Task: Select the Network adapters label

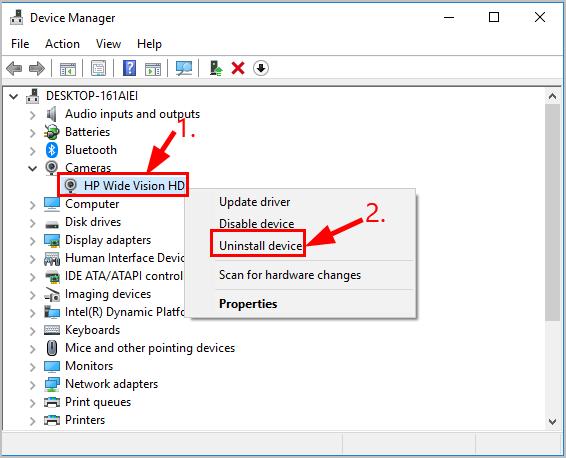Action: tap(112, 384)
